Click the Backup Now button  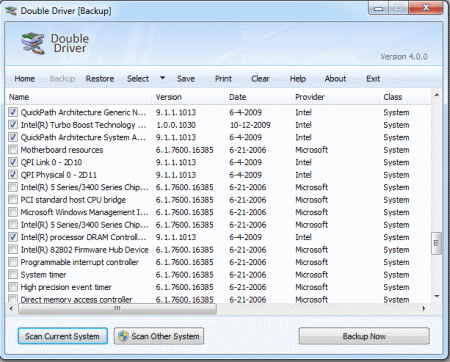(x=364, y=336)
